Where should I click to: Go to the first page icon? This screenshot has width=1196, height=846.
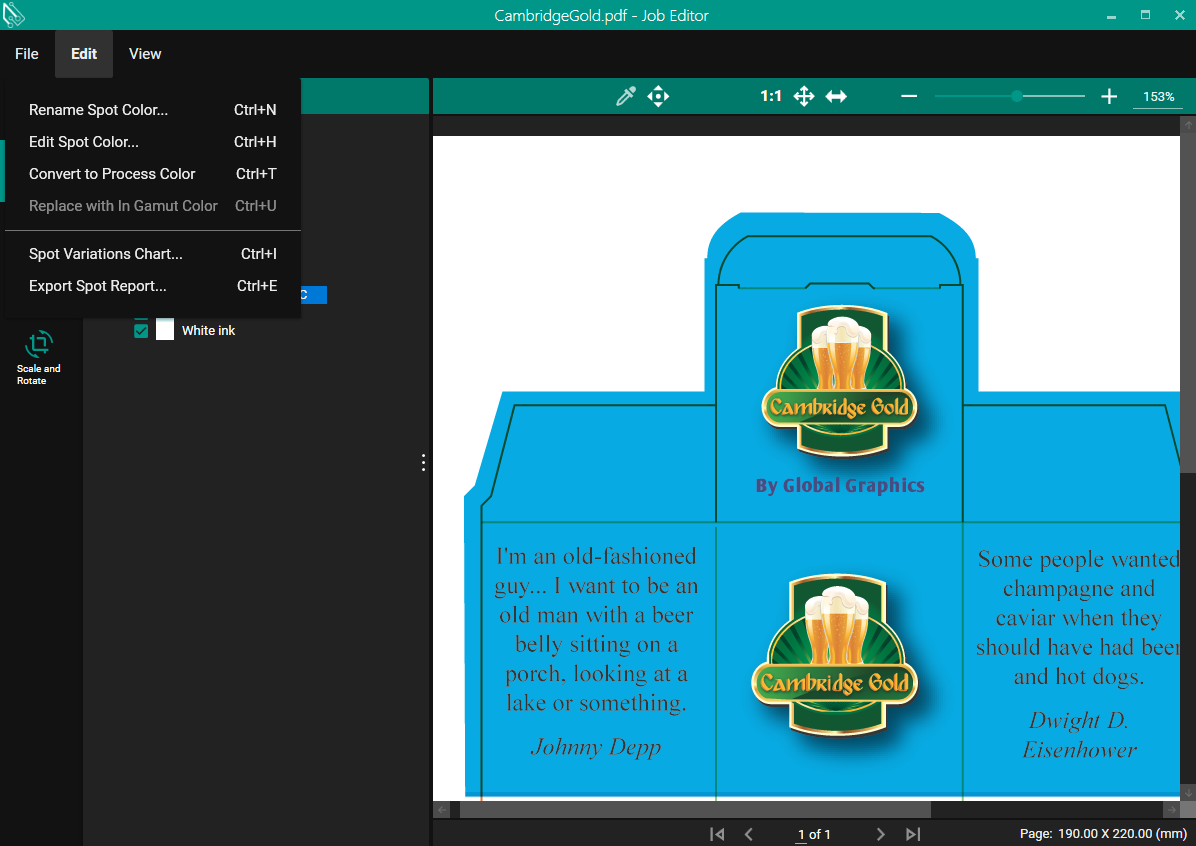click(716, 834)
